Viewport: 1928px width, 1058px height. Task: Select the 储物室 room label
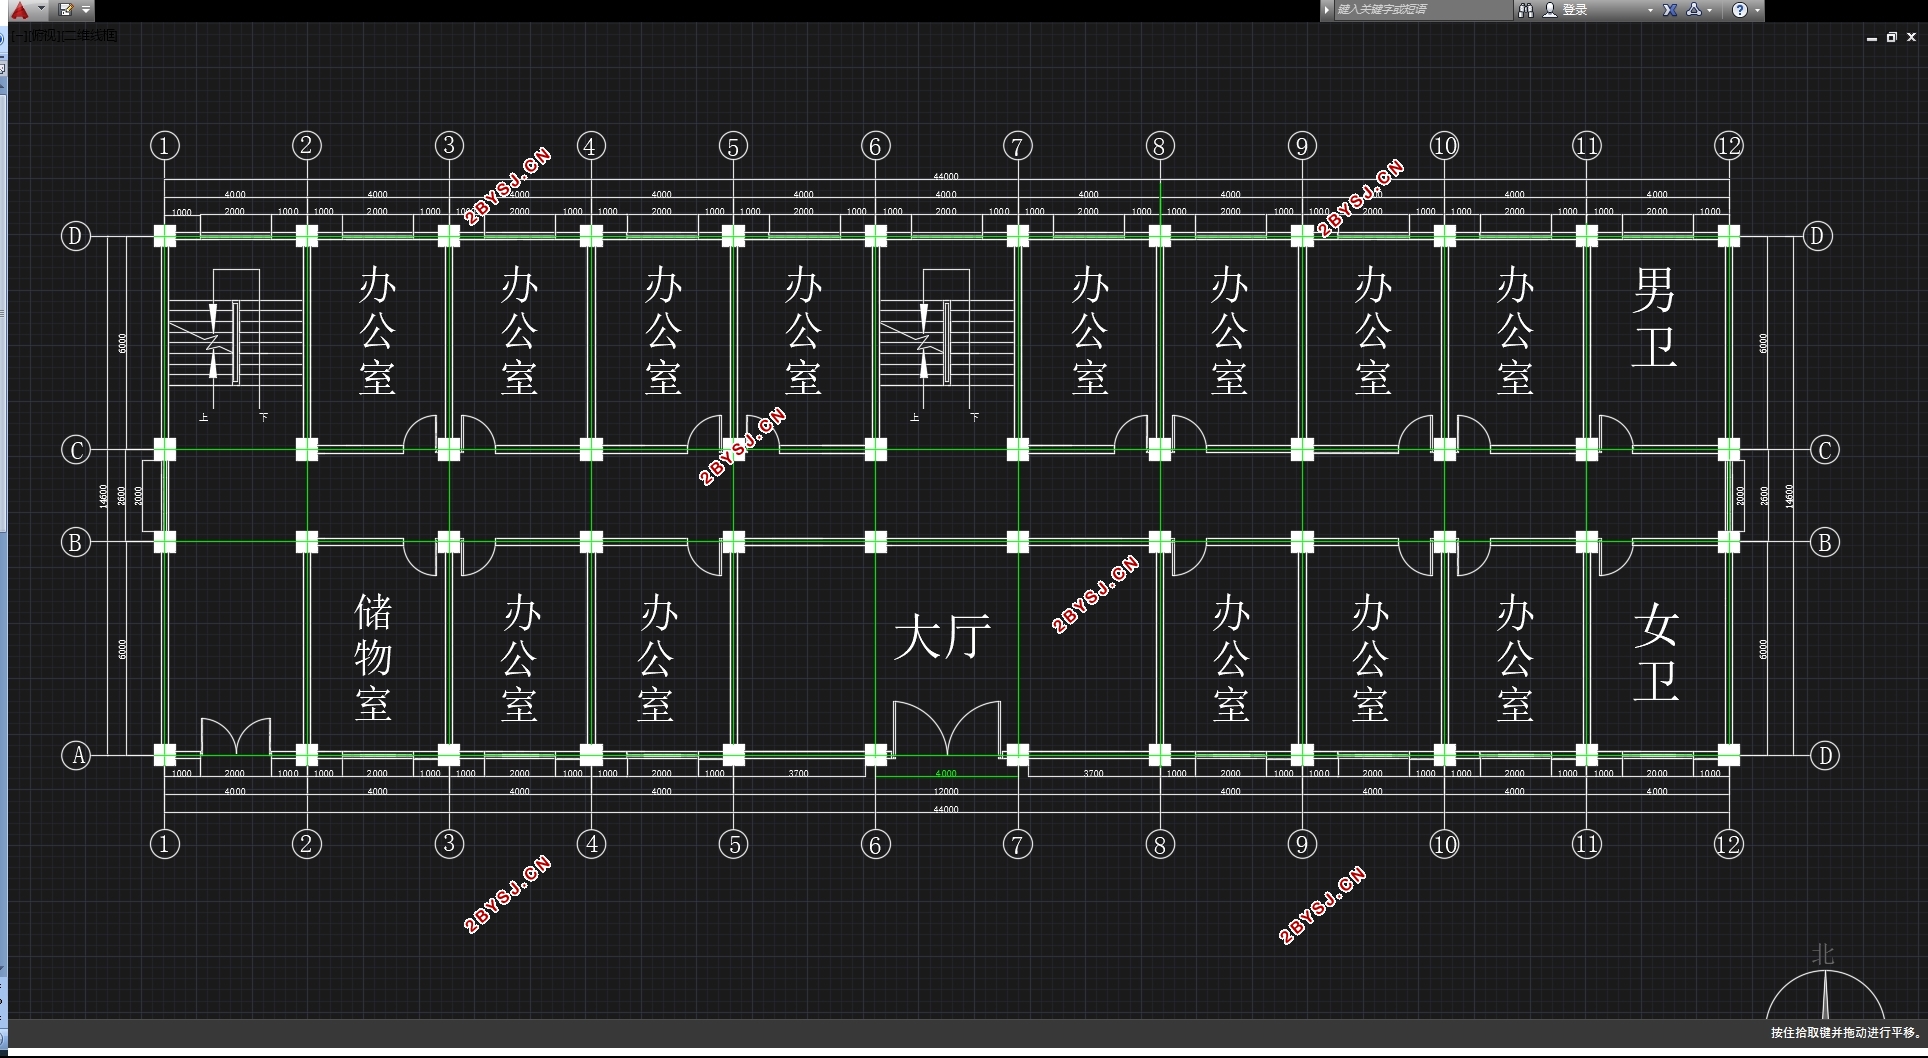pos(373,657)
